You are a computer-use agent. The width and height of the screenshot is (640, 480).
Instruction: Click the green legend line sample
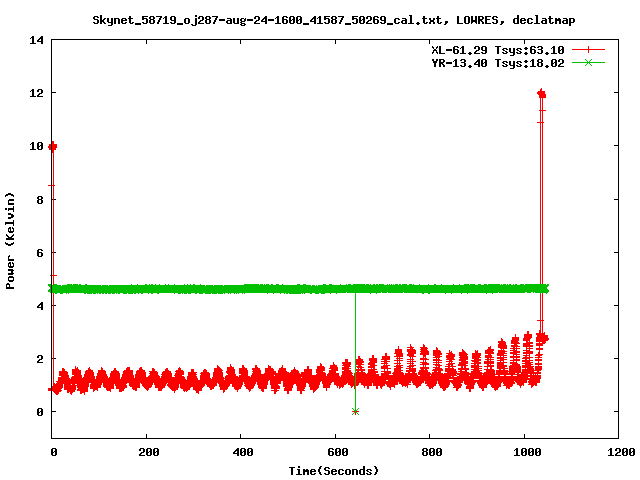588,62
